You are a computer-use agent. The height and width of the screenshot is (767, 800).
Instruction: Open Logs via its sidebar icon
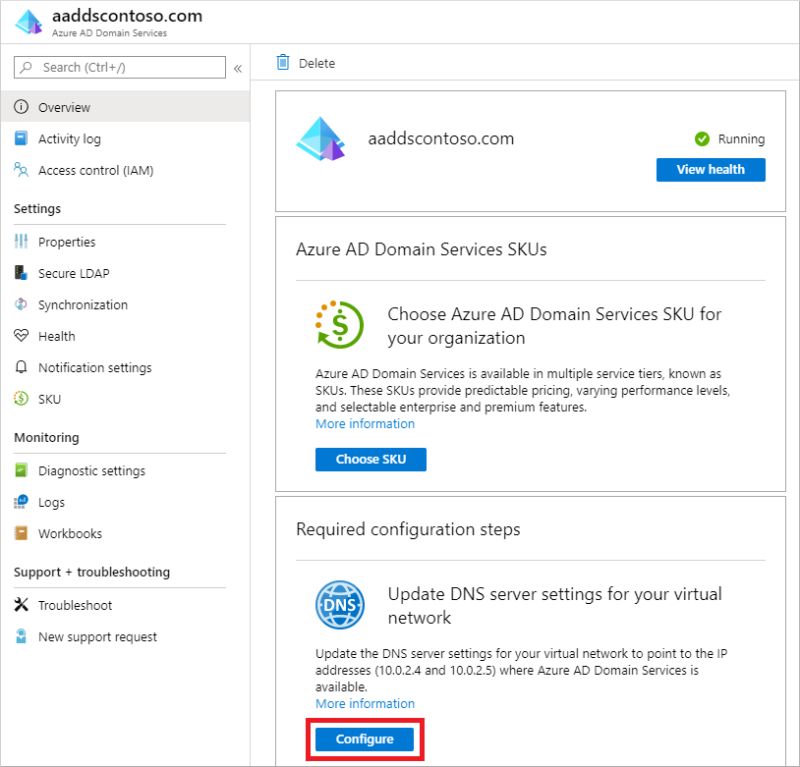tap(20, 502)
